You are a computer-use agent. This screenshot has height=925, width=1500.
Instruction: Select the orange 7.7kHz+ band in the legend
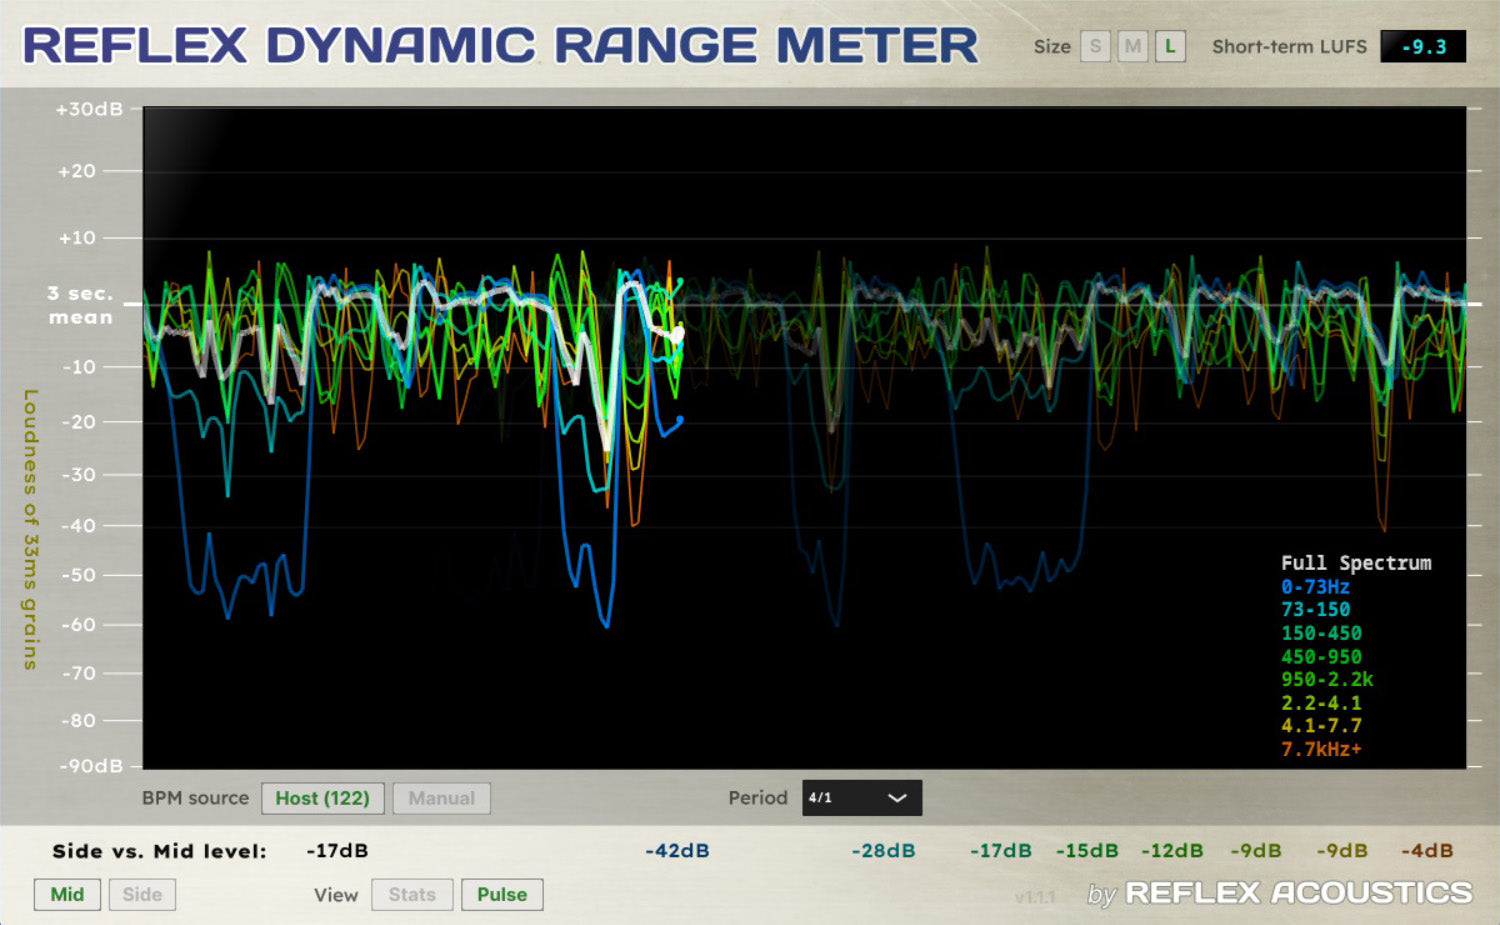1320,750
